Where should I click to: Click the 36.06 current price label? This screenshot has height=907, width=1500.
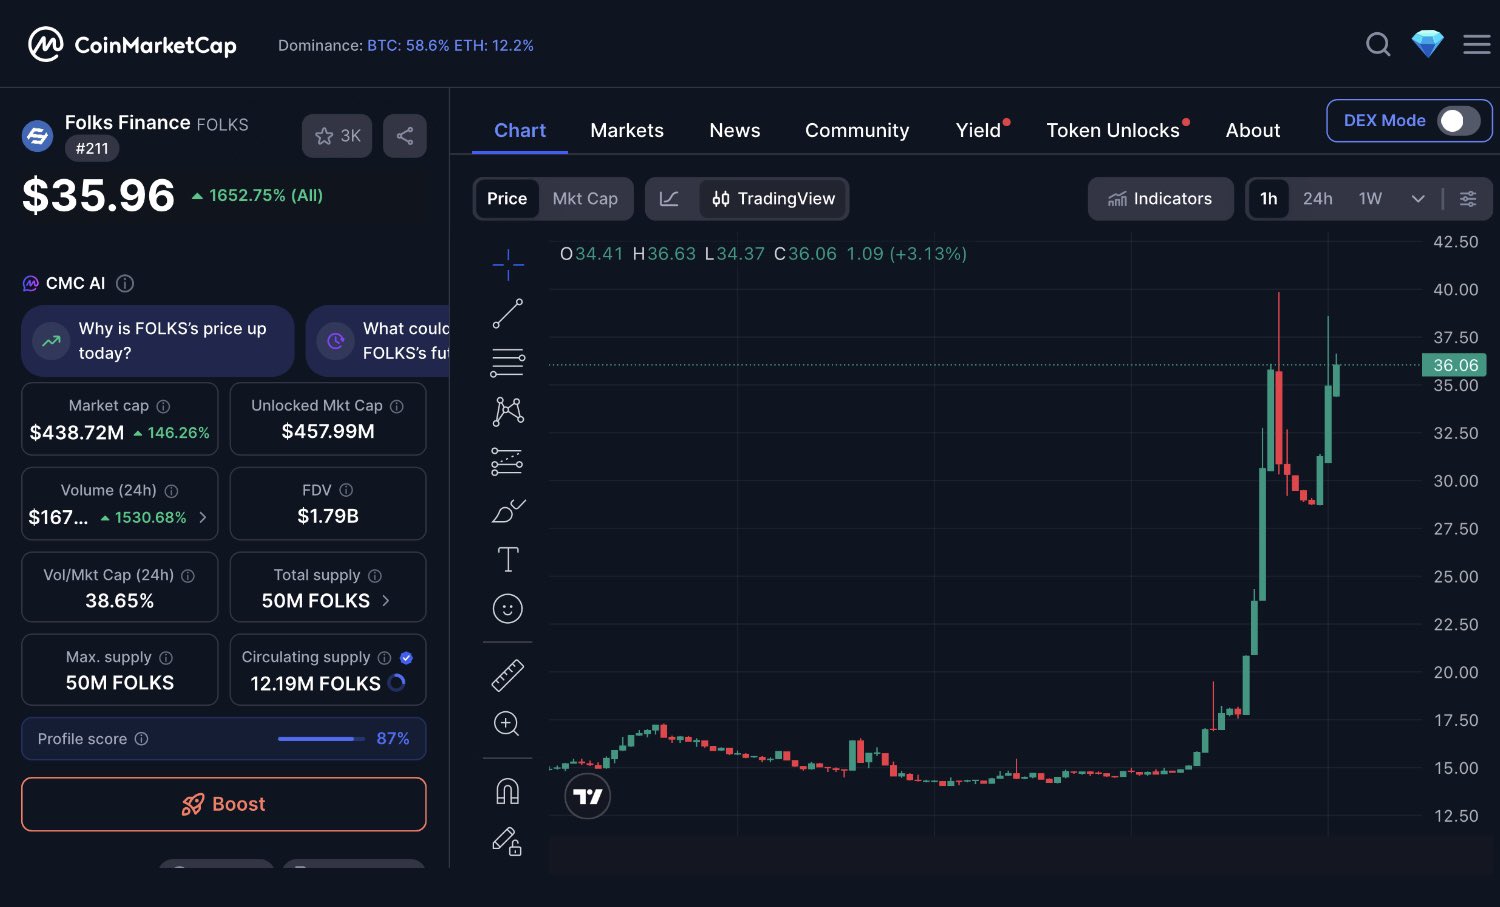1455,365
